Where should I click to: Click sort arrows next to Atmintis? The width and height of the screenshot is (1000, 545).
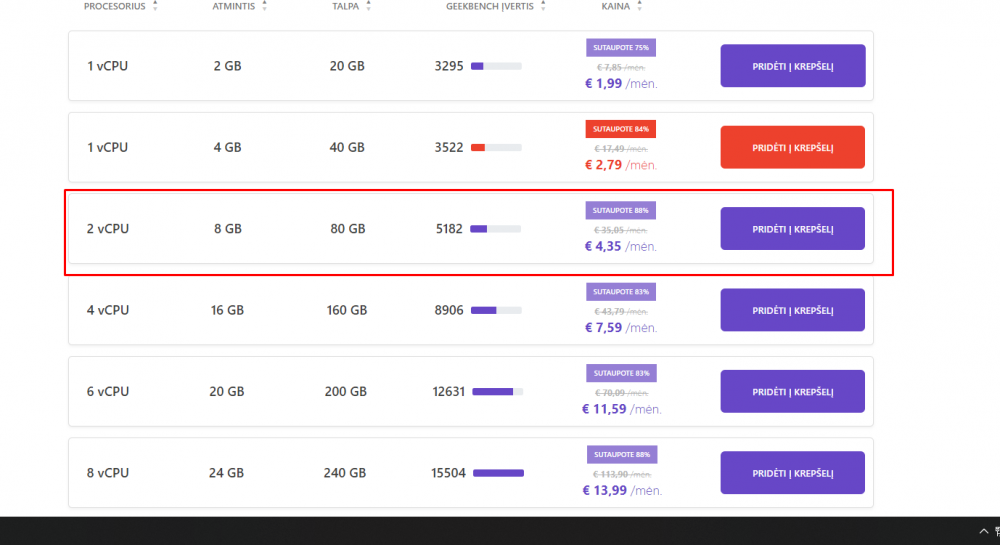pyautogui.click(x=264, y=6)
